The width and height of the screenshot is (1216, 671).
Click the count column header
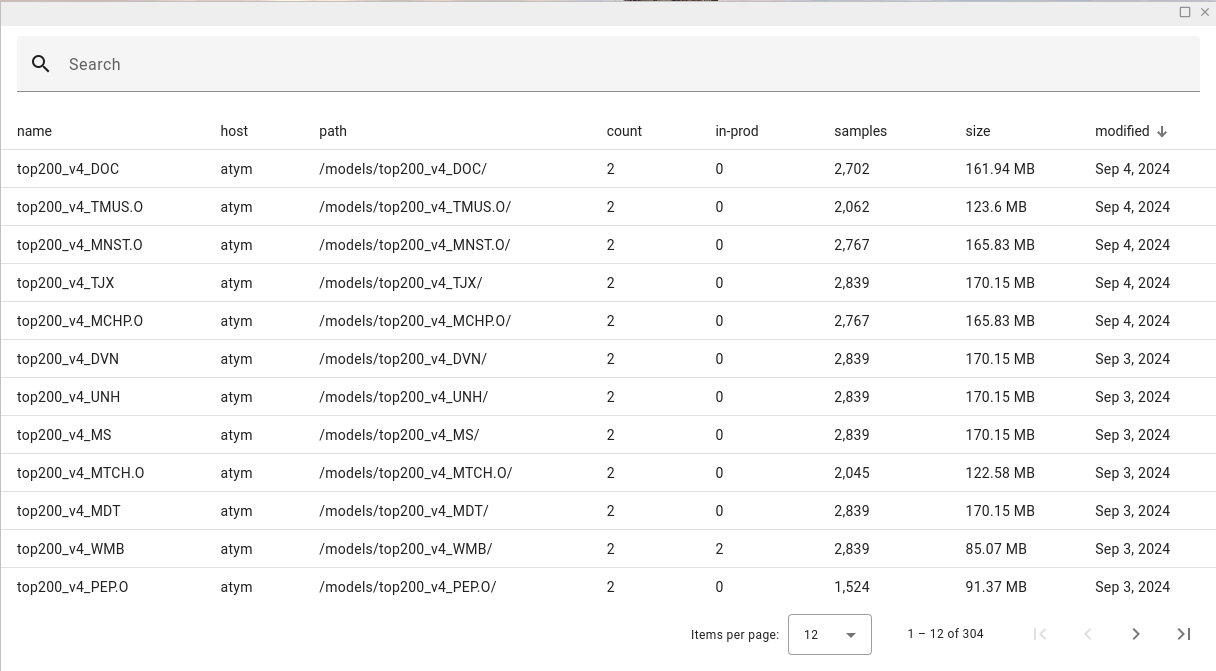(x=624, y=131)
